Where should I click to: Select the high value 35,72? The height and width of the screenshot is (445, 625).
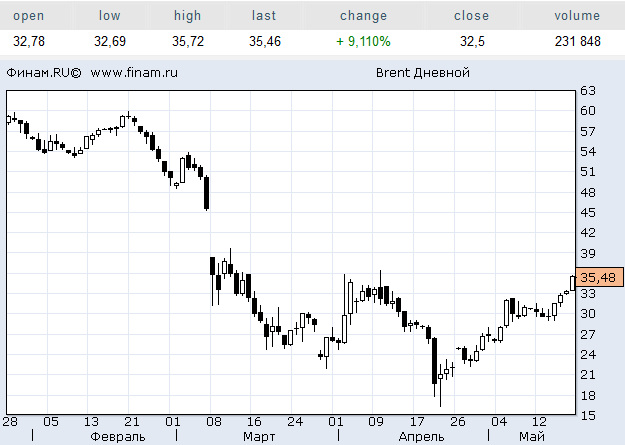[x=187, y=42]
